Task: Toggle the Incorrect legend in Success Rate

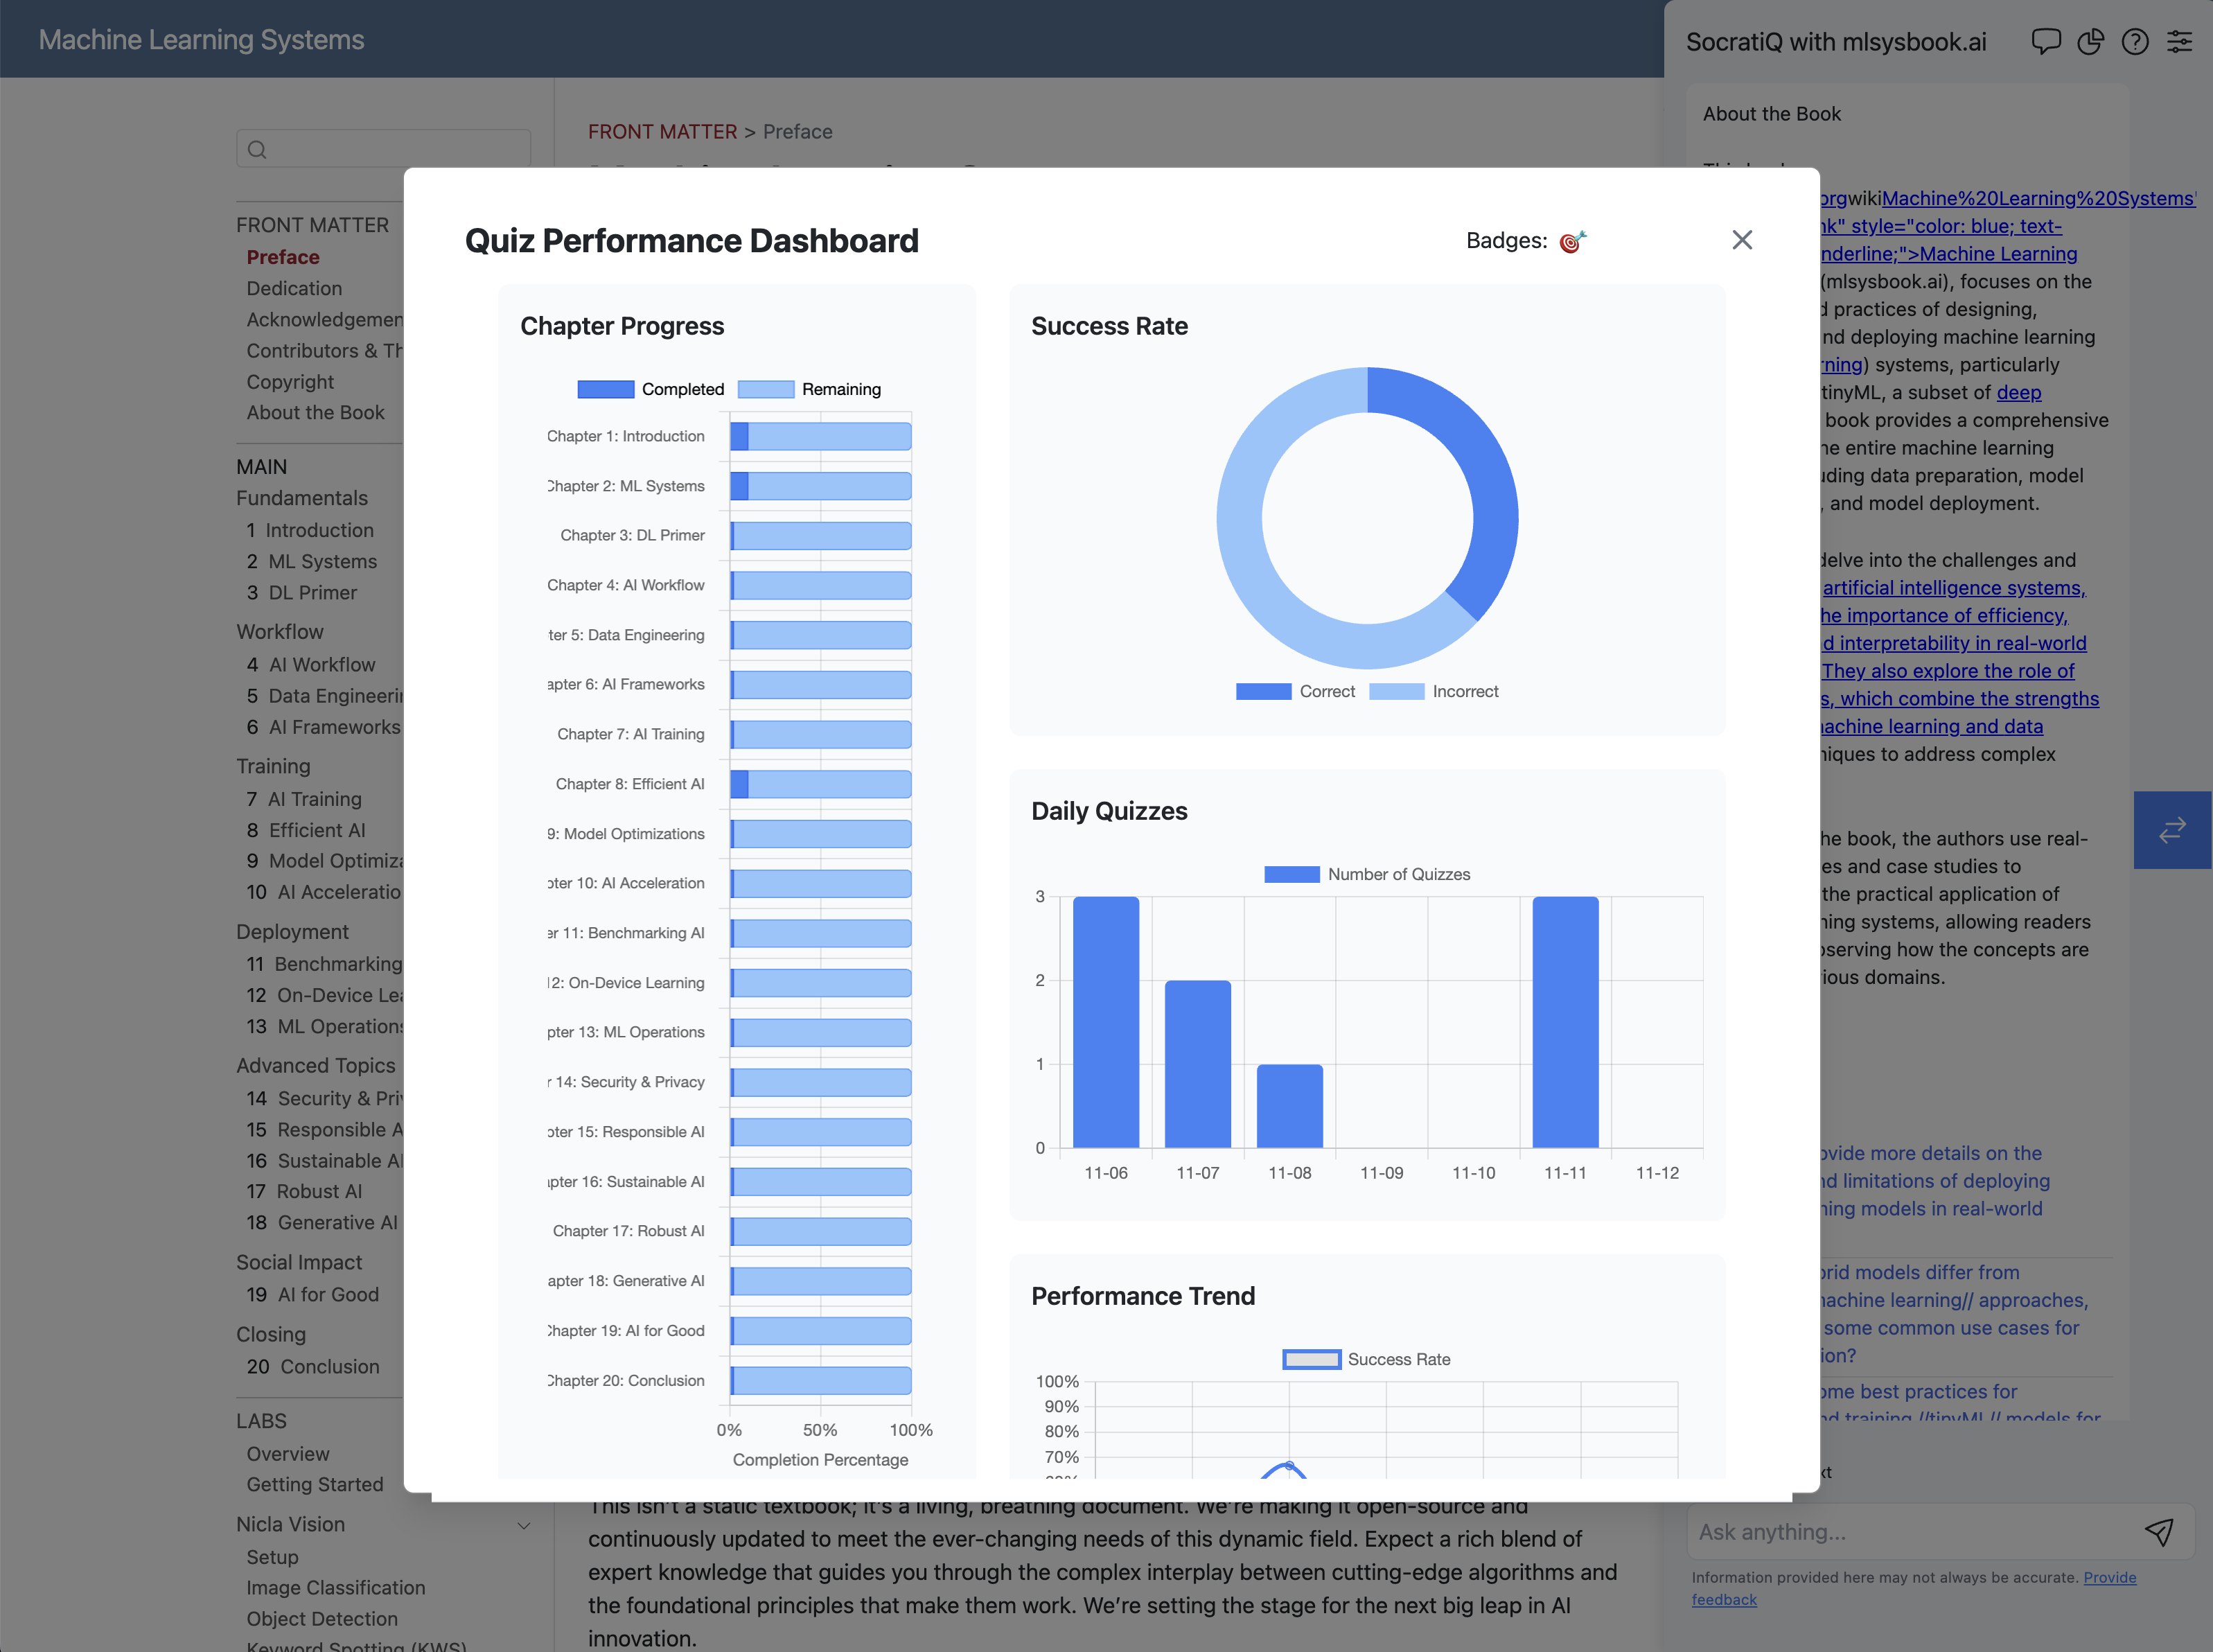Action: (x=1434, y=691)
